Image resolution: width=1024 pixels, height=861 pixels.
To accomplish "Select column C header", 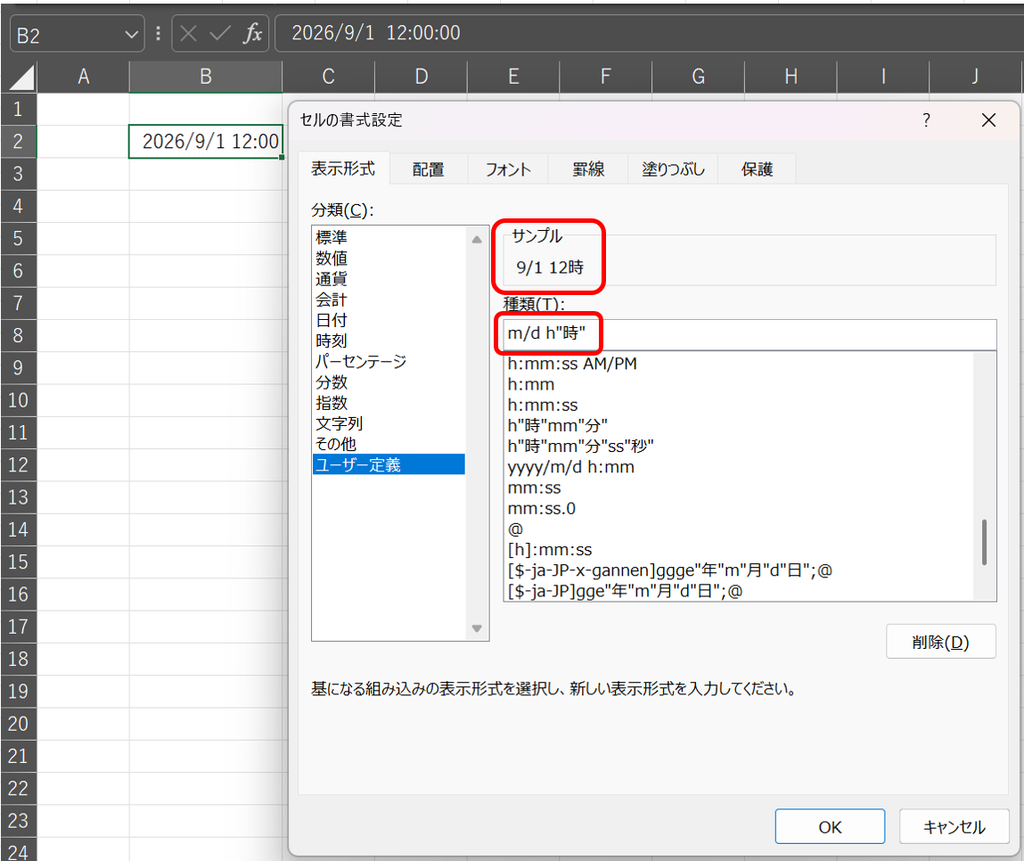I will point(328,77).
